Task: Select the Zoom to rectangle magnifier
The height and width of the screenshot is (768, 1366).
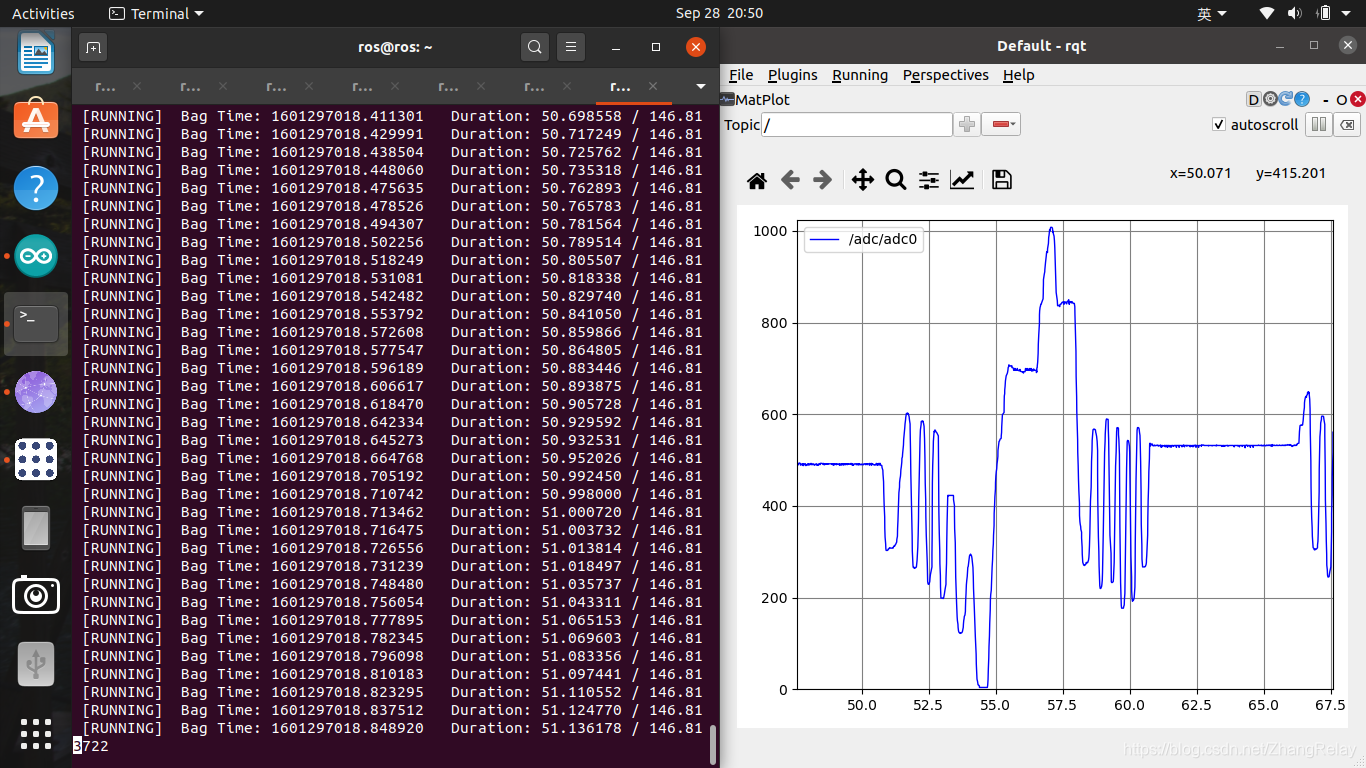Action: tap(896, 180)
